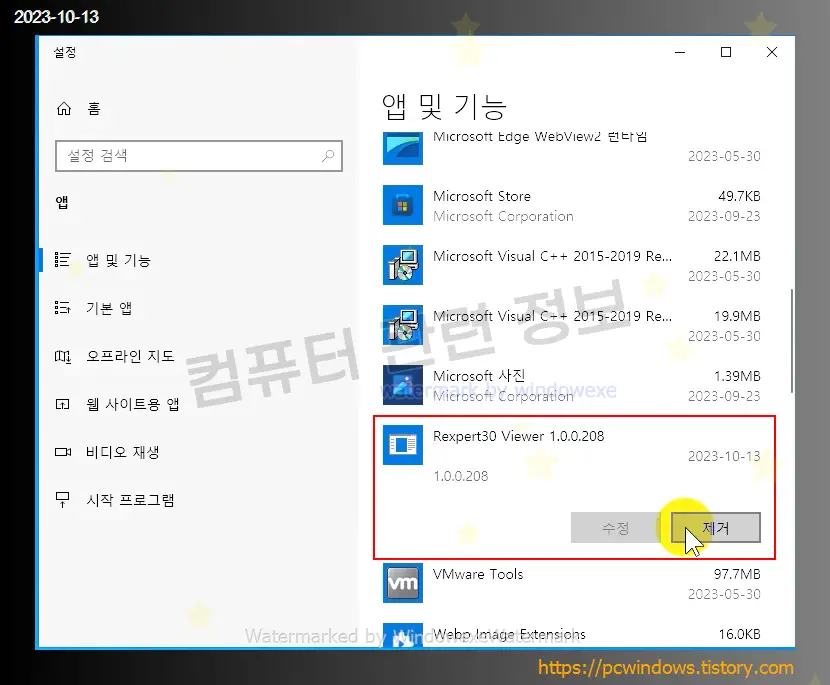Click the Rexpert30 install date 2023-10-13
The height and width of the screenshot is (685, 830).
(724, 456)
